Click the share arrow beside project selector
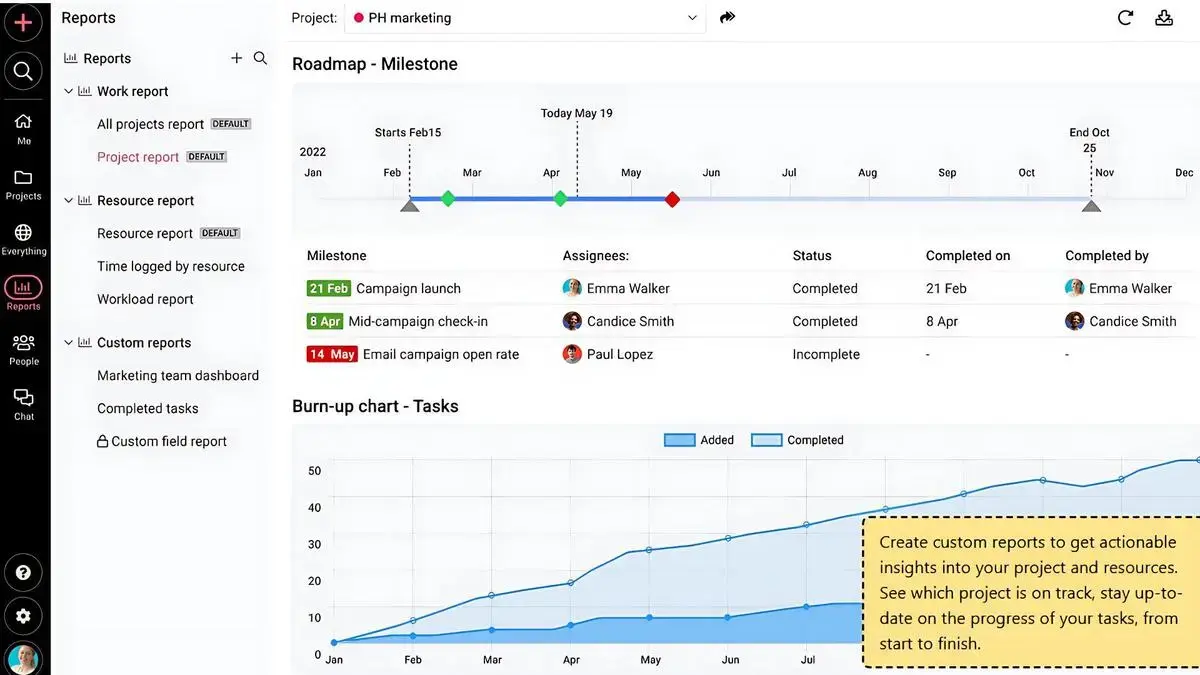Image resolution: width=1200 pixels, height=675 pixels. 728,18
